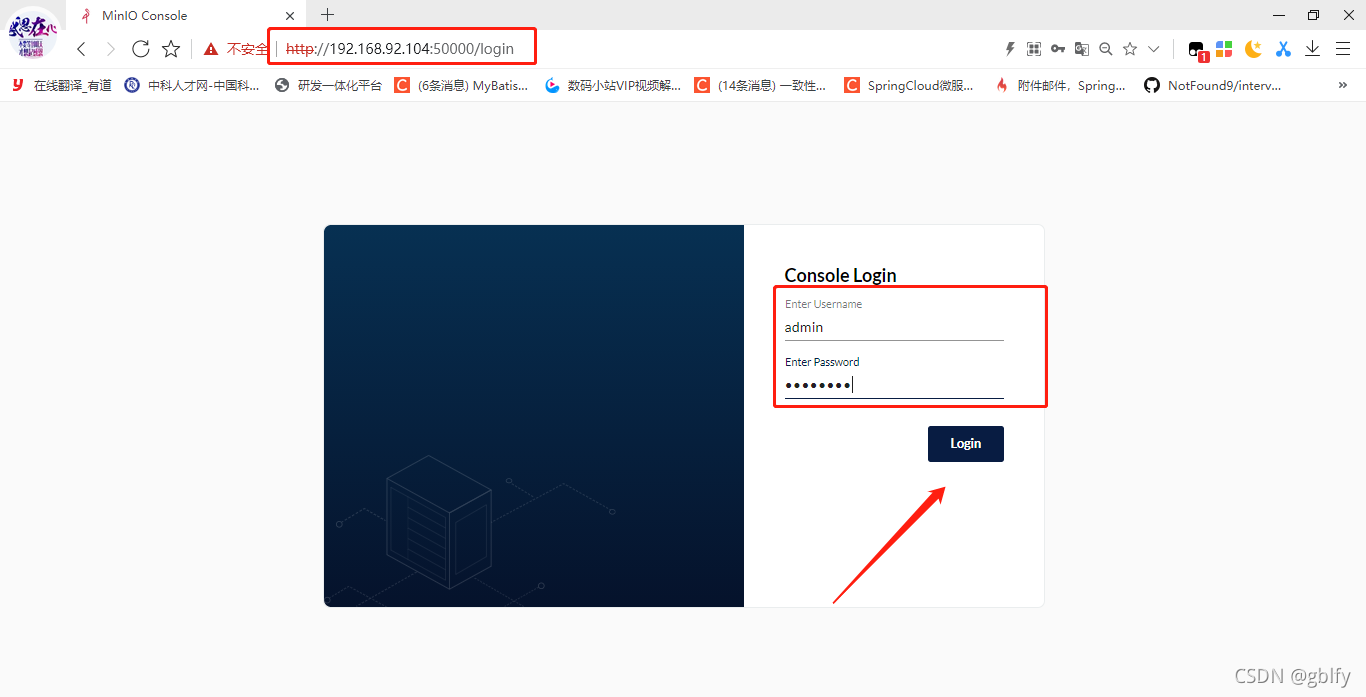Open the saved passwords key icon
1366x697 pixels.
[x=1058, y=49]
